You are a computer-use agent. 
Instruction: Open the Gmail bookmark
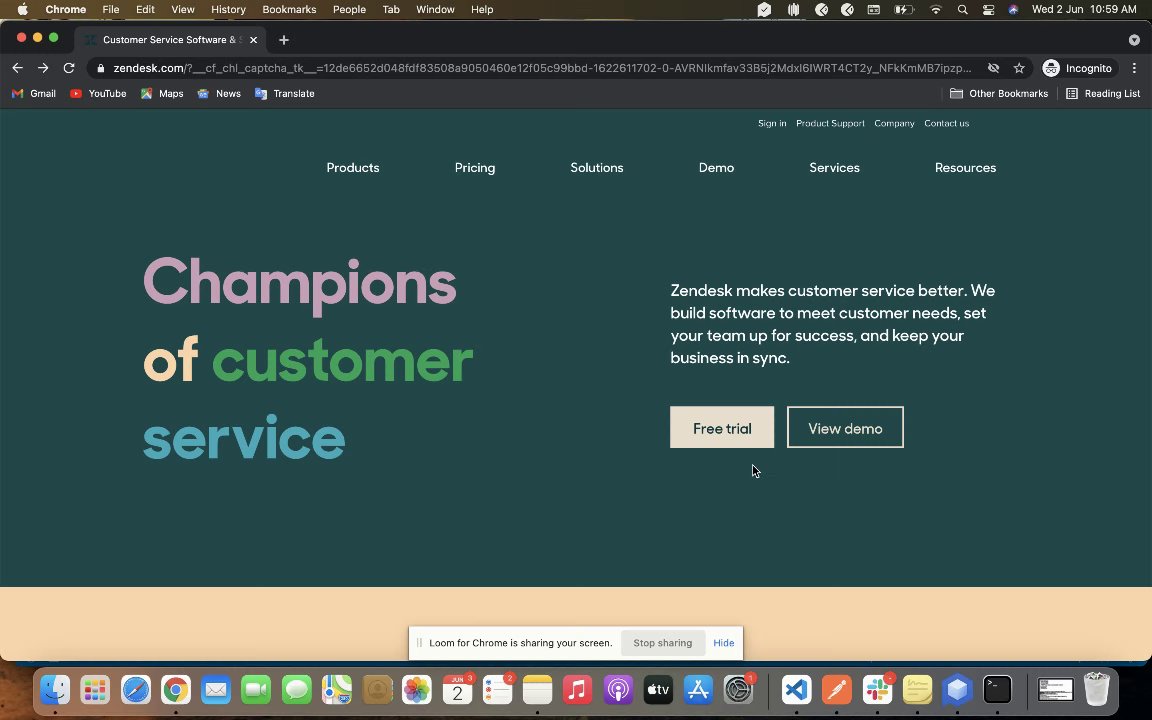[34, 93]
